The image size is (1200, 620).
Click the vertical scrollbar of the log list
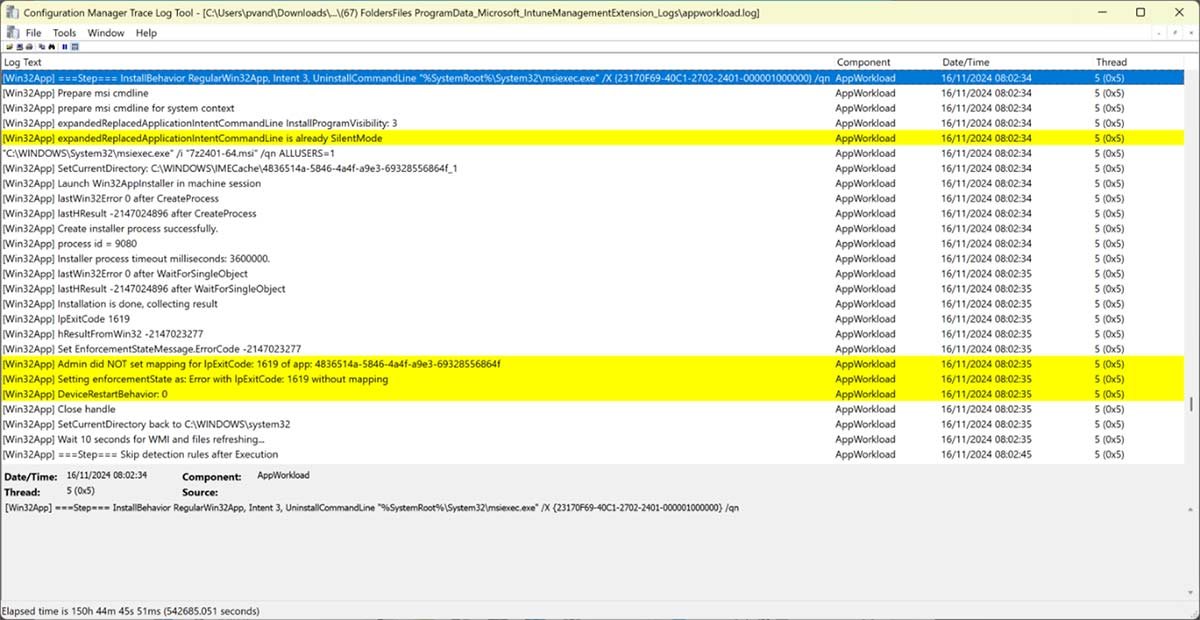[x=1190, y=404]
